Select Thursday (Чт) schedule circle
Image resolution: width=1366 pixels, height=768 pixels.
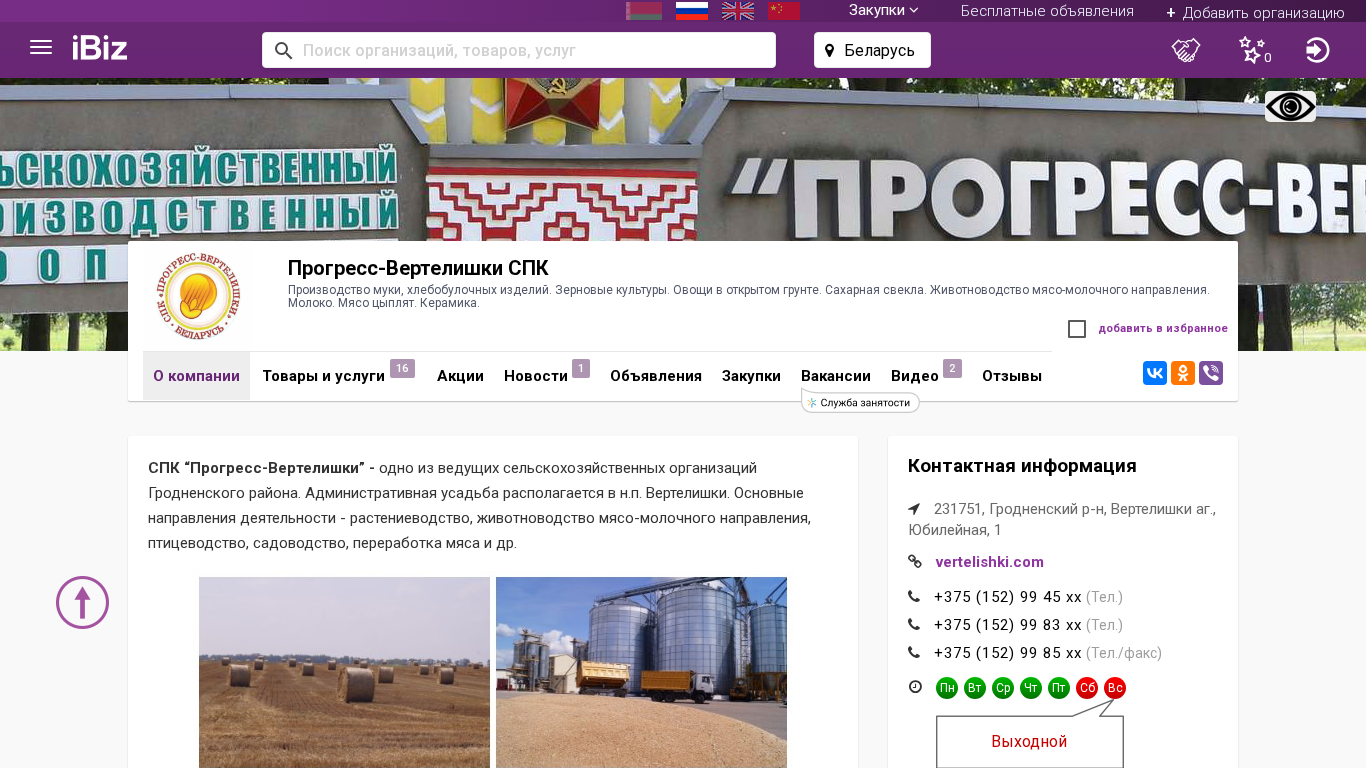(x=1031, y=688)
